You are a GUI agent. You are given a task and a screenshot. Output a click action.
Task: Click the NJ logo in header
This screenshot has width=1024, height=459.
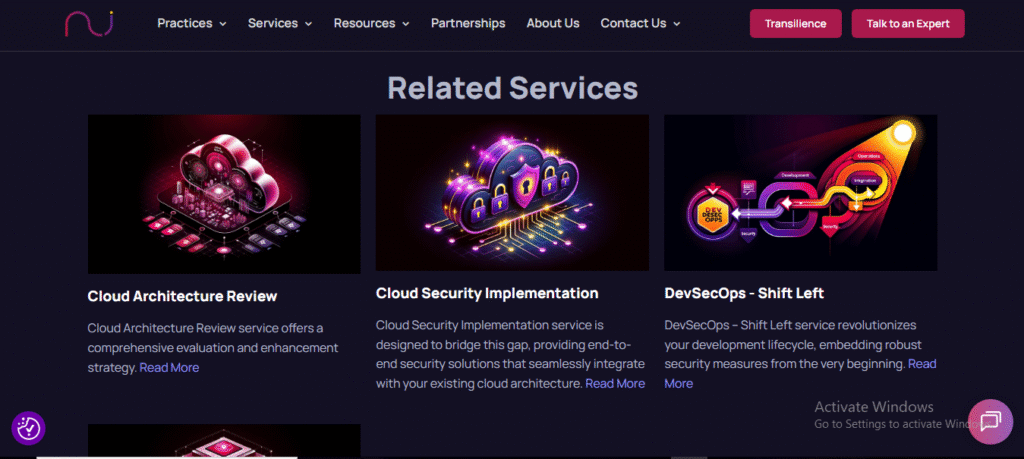coord(90,22)
